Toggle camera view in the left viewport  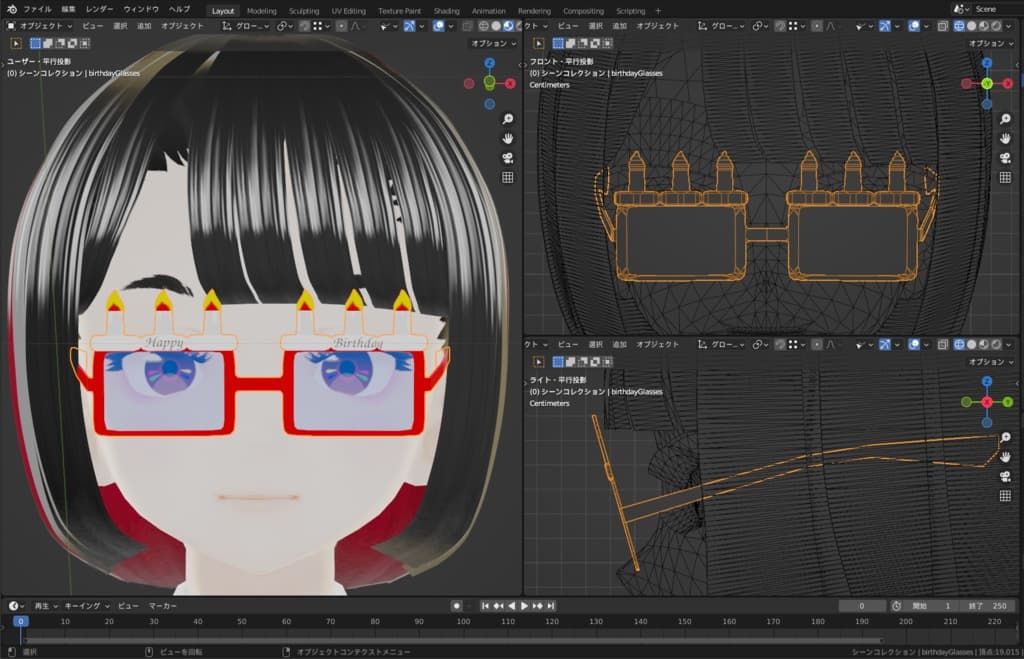pyautogui.click(x=507, y=158)
